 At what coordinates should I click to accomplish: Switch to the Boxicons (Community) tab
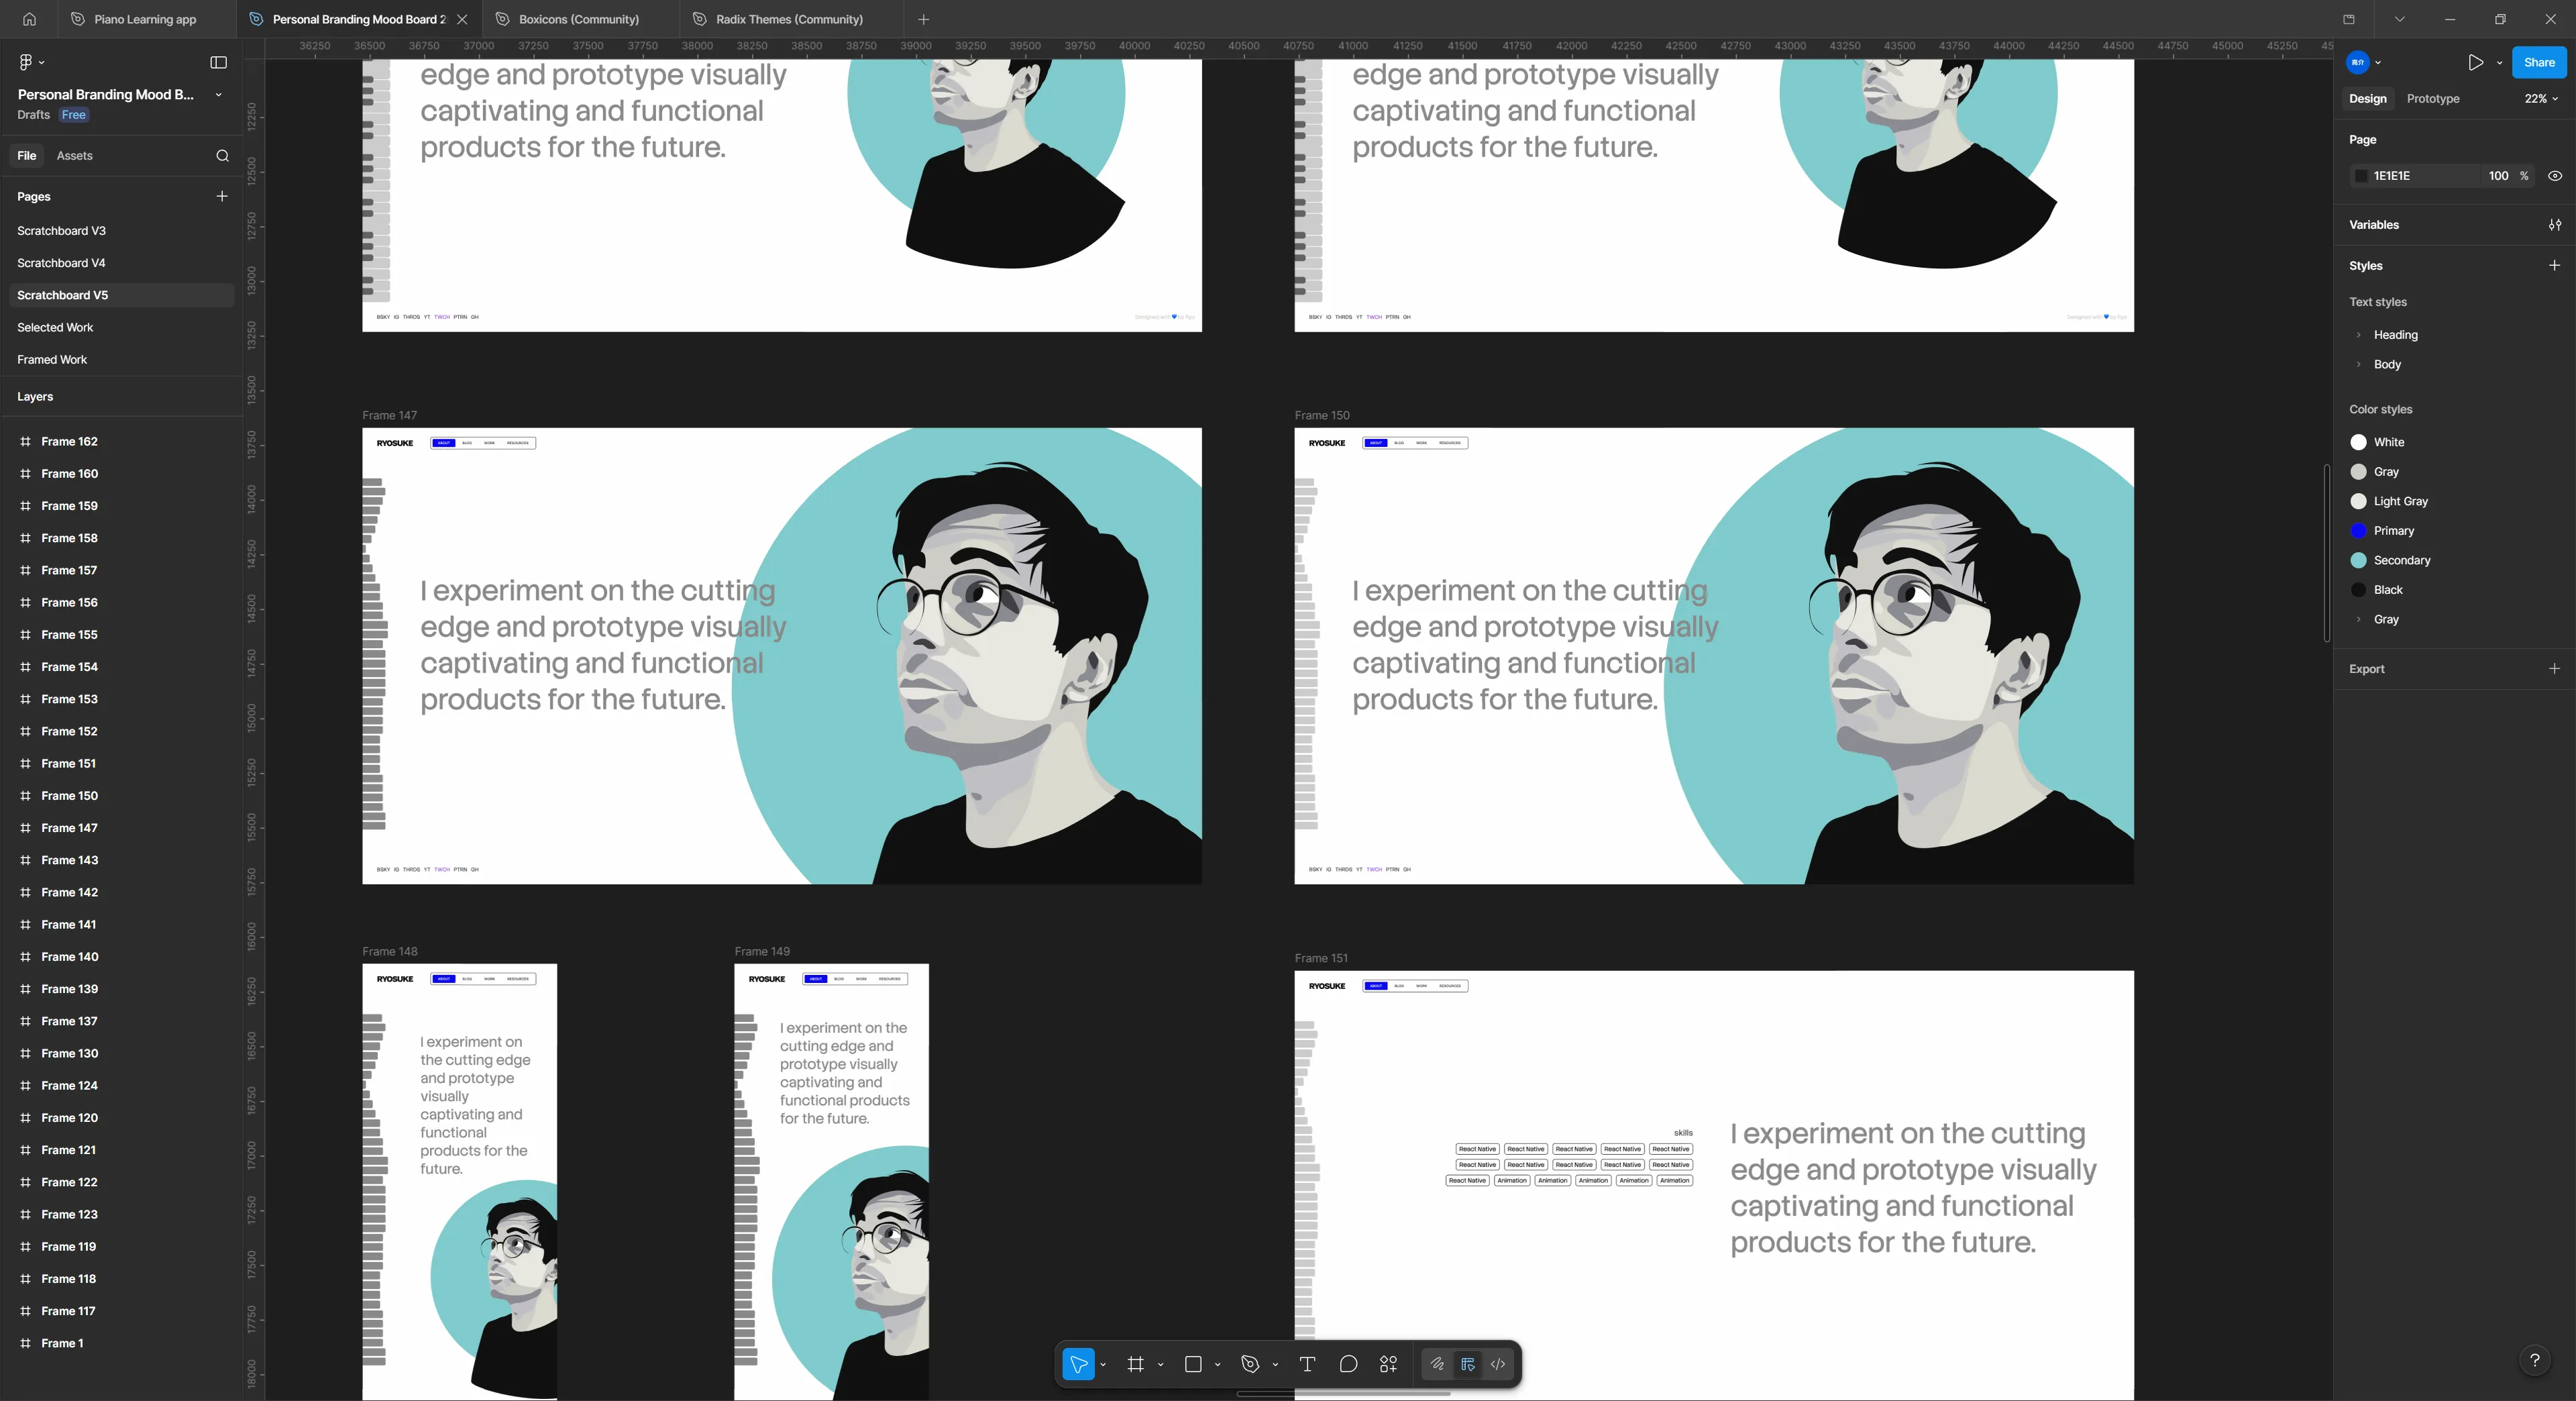[578, 18]
